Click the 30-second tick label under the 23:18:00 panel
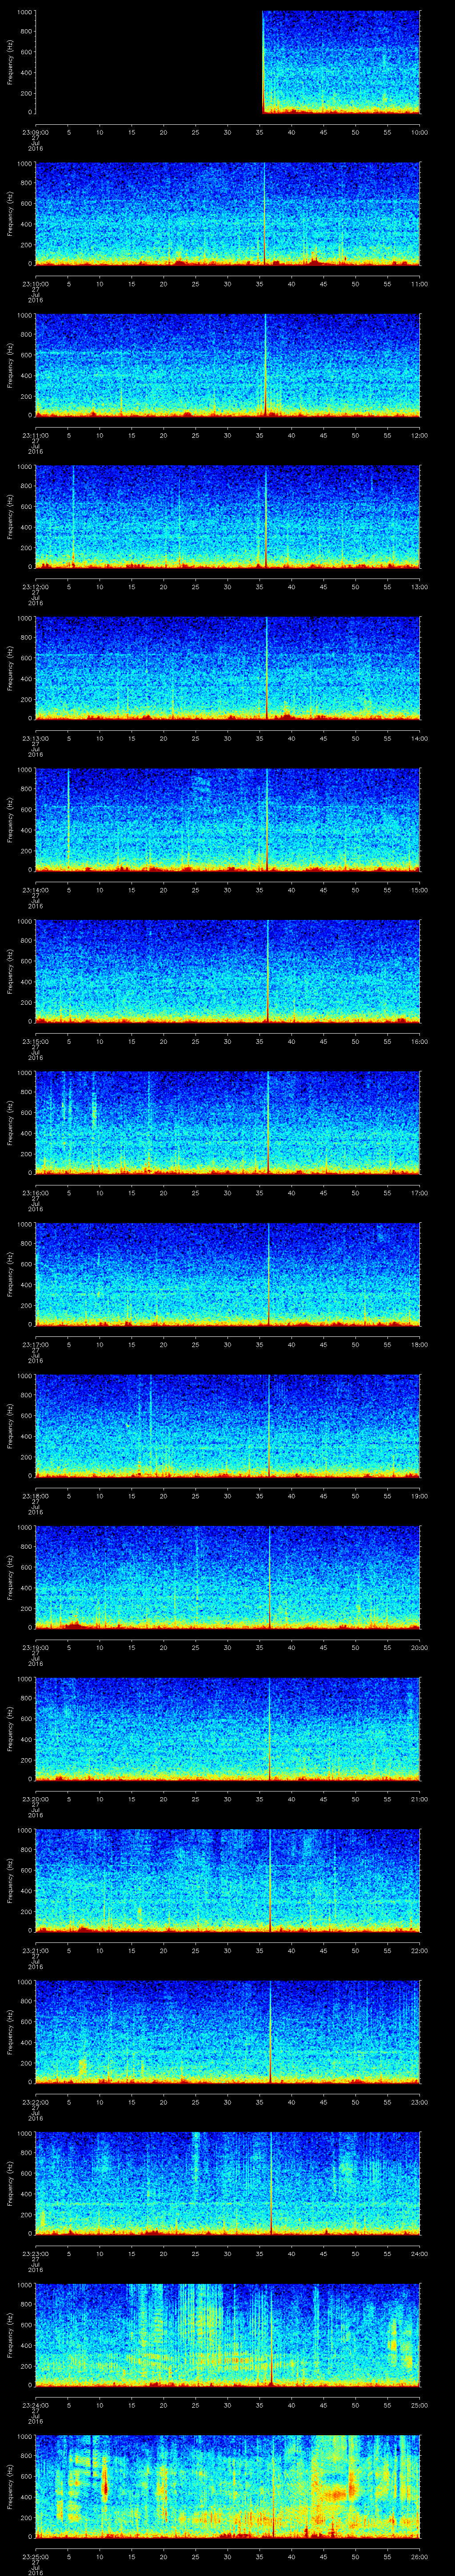The image size is (455, 2576). [x=227, y=1496]
